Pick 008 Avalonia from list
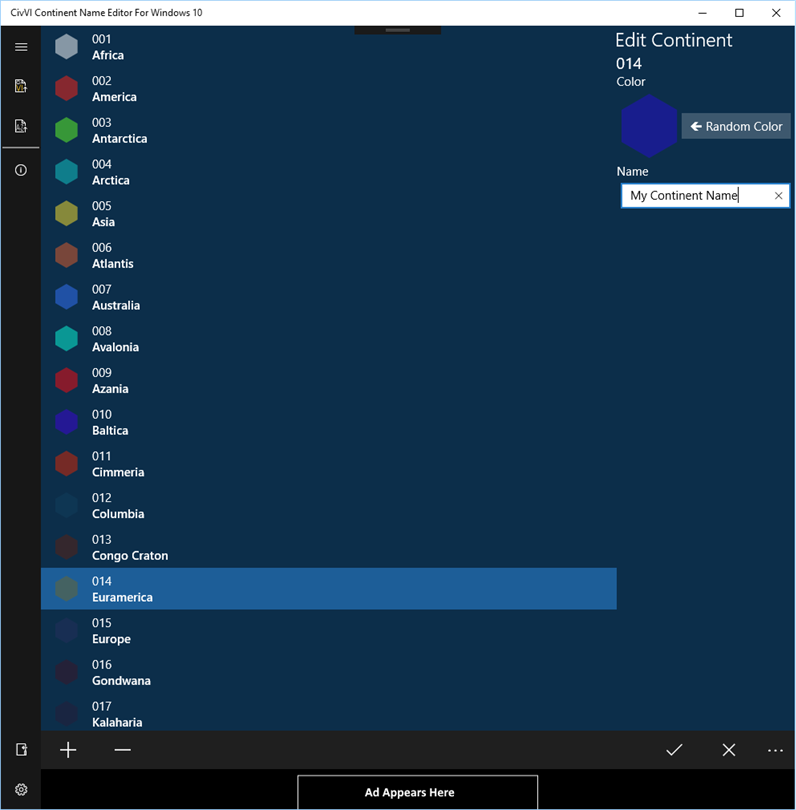The height and width of the screenshot is (810, 796). [329, 339]
